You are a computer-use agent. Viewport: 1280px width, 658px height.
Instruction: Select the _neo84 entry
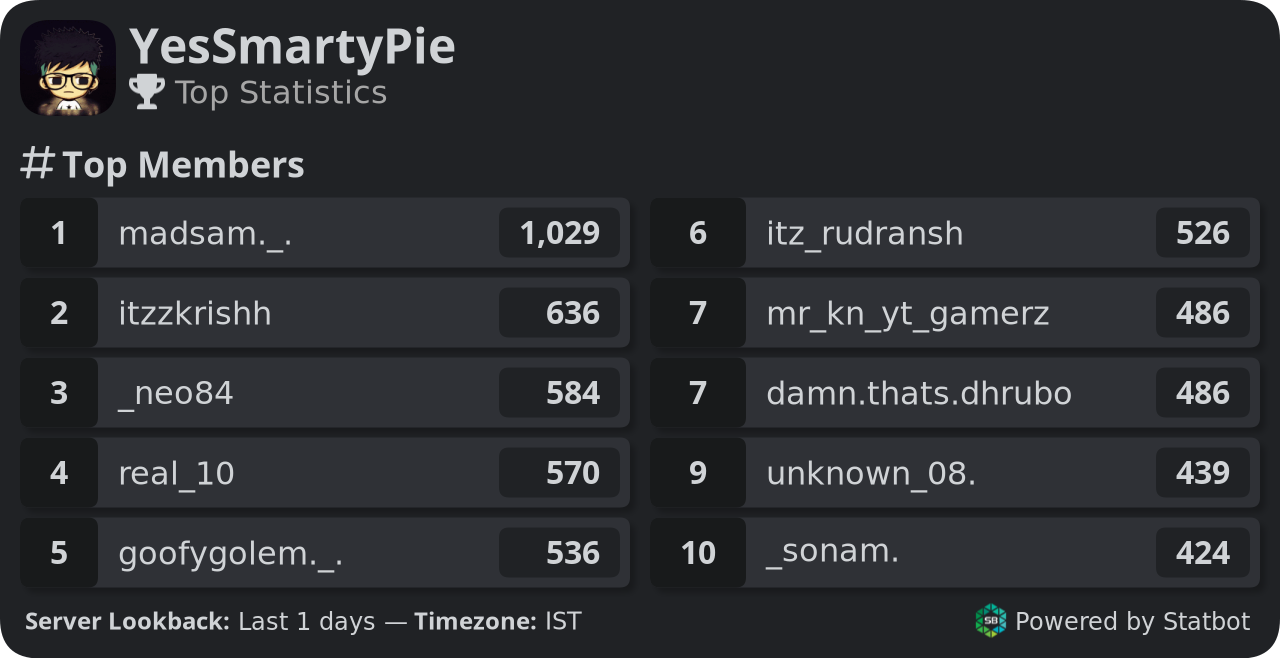pyautogui.click(x=325, y=393)
